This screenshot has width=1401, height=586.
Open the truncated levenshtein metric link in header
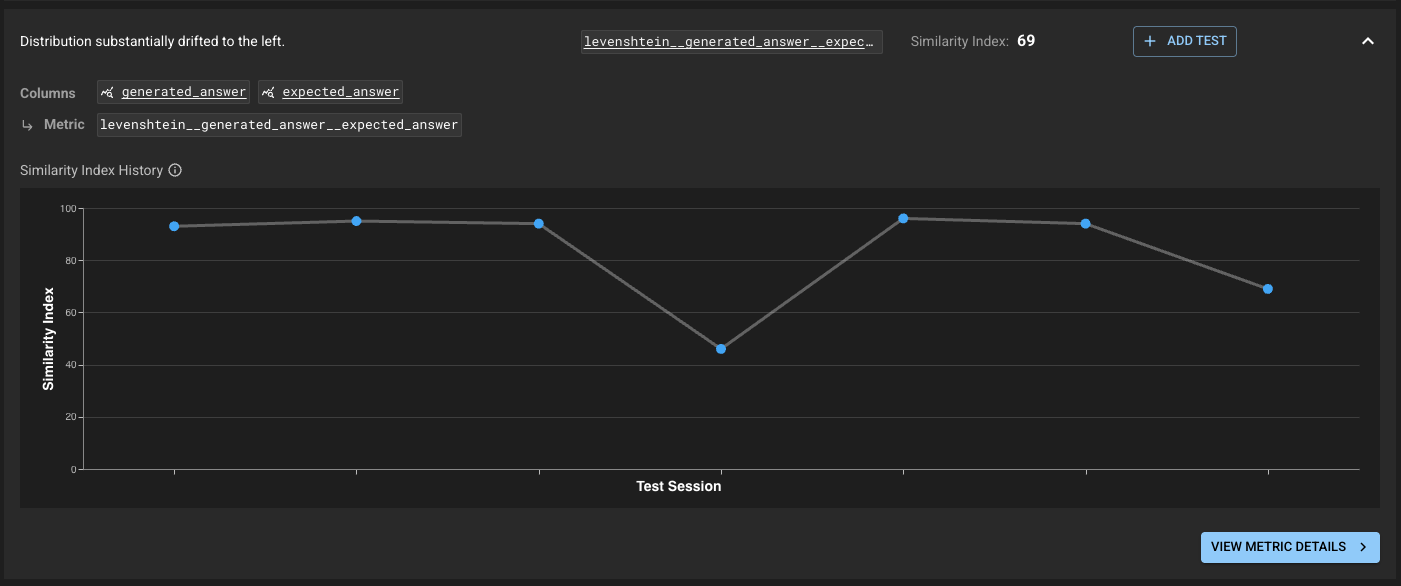(x=731, y=41)
